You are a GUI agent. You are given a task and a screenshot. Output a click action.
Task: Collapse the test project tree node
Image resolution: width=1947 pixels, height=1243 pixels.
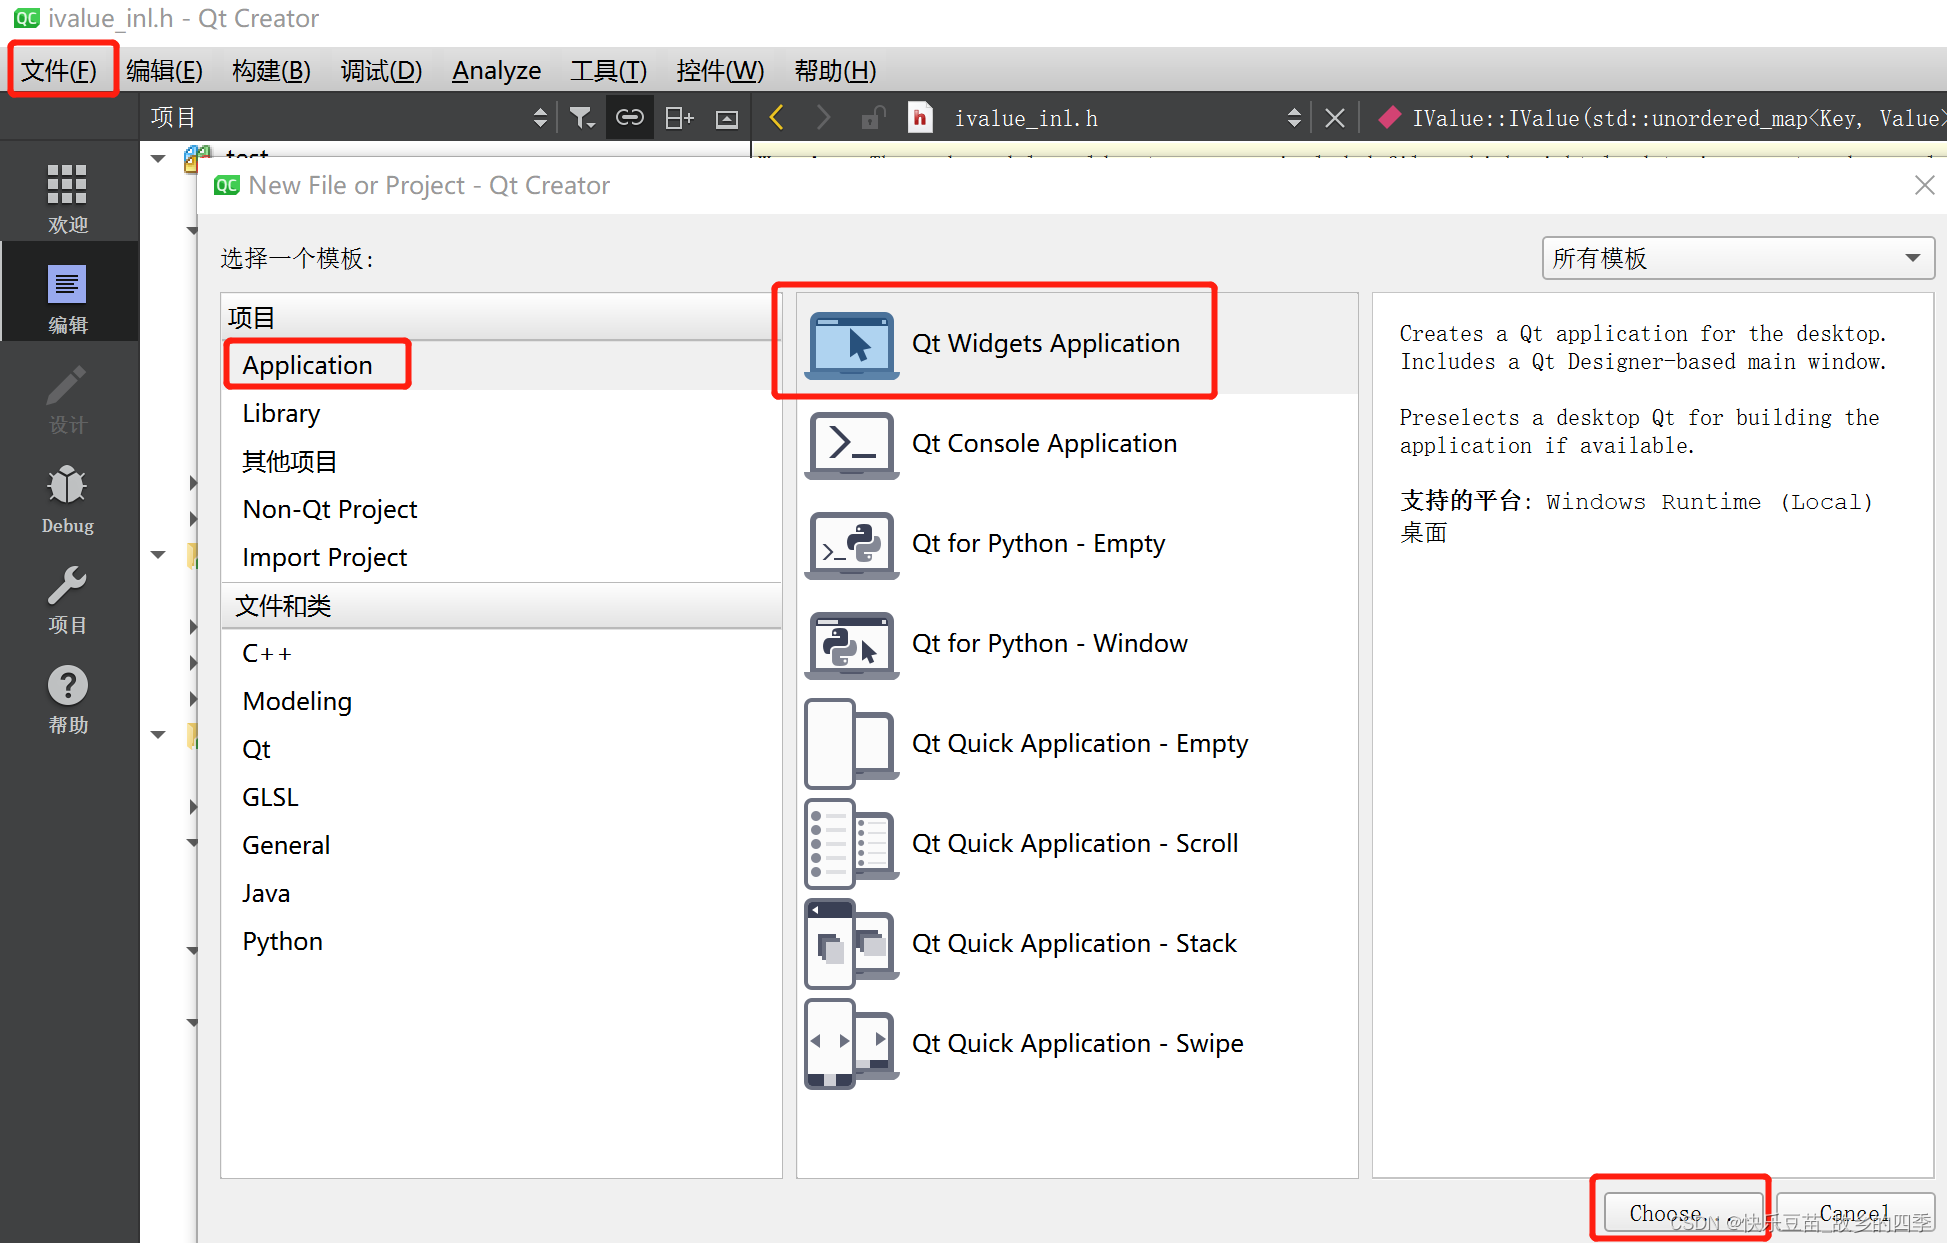(x=158, y=157)
